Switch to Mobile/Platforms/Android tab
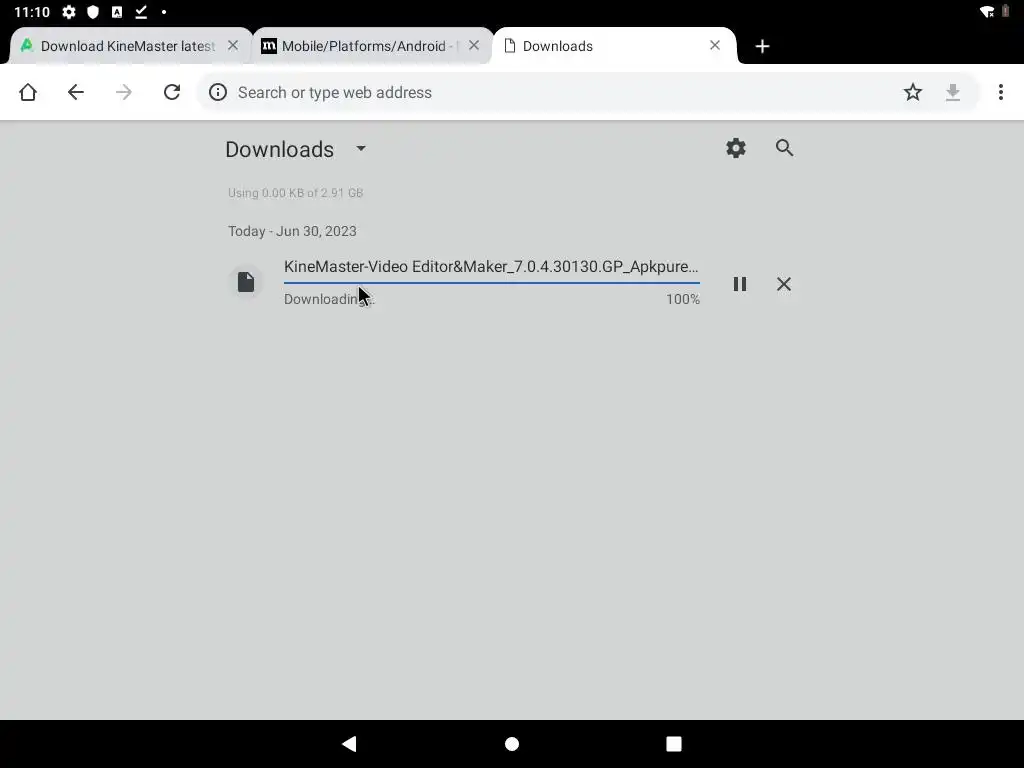Image resolution: width=1024 pixels, height=768 pixels. [x=370, y=46]
